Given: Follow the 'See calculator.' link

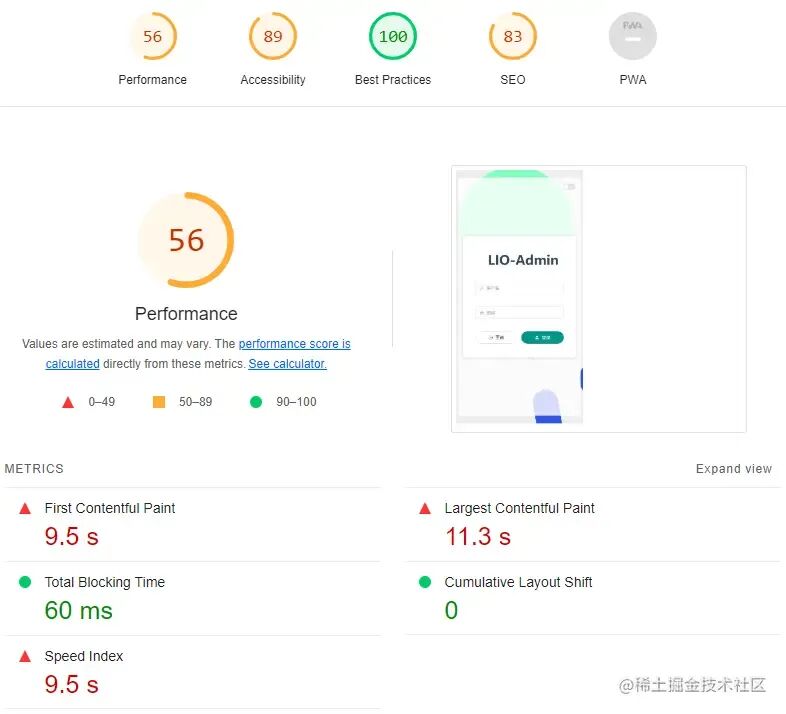Looking at the screenshot, I should point(287,364).
